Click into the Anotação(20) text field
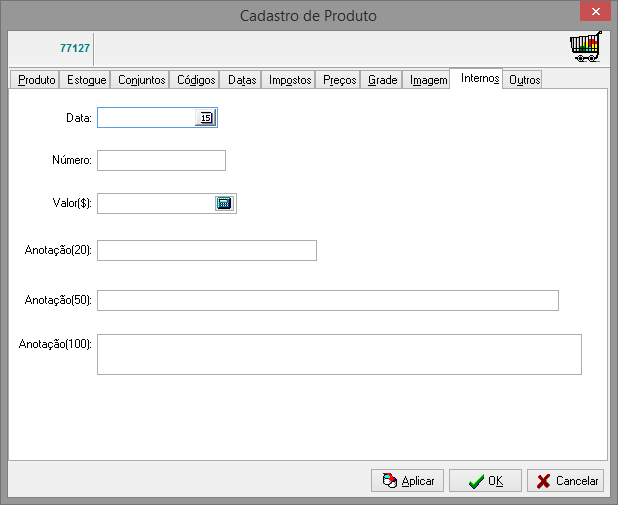 pos(206,250)
